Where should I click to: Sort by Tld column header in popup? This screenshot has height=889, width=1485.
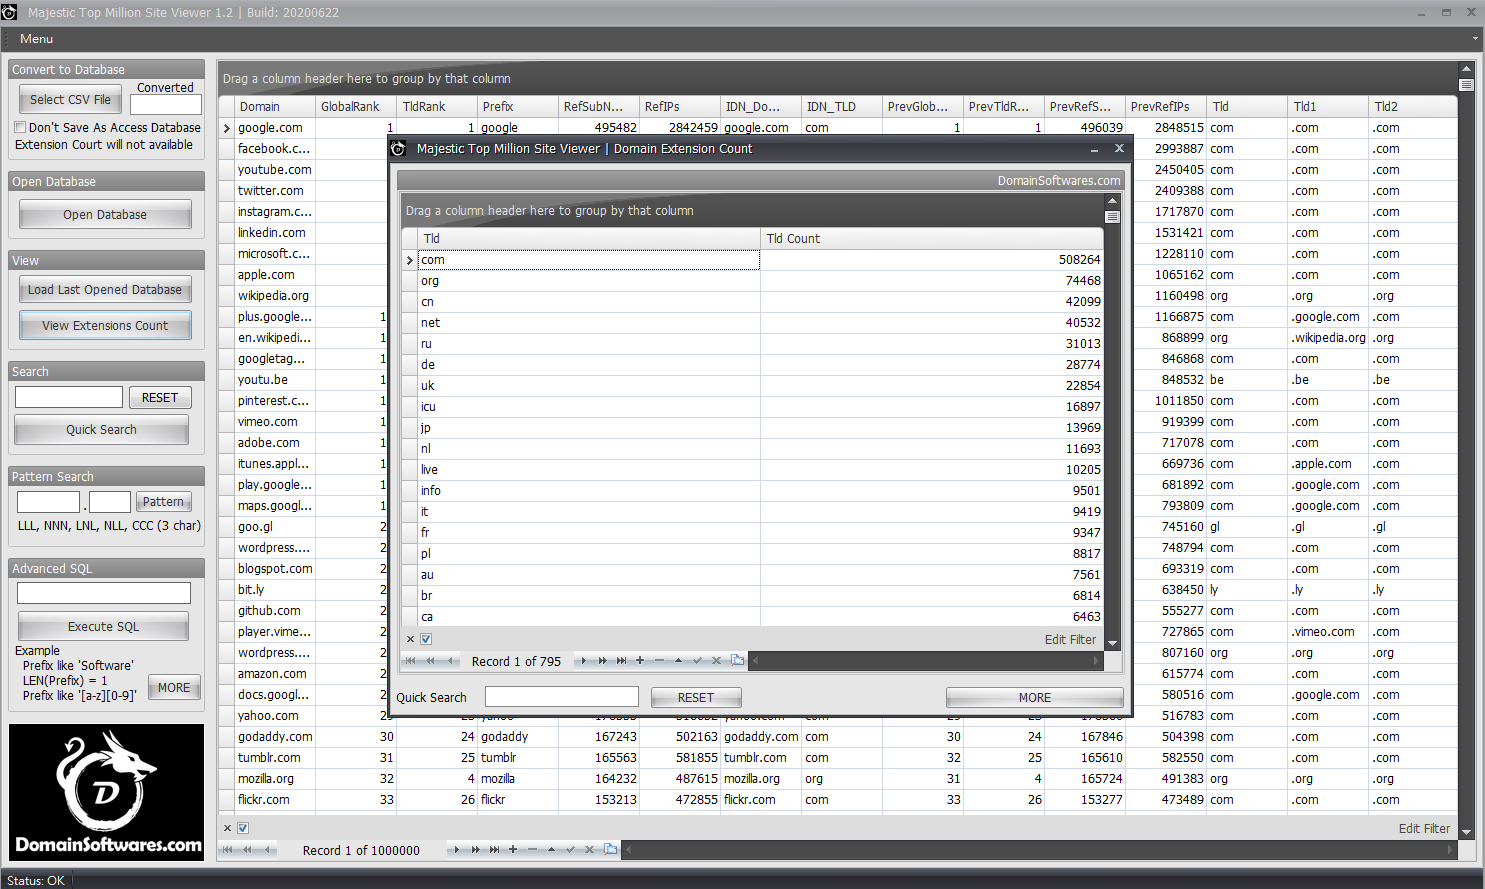click(x=589, y=239)
